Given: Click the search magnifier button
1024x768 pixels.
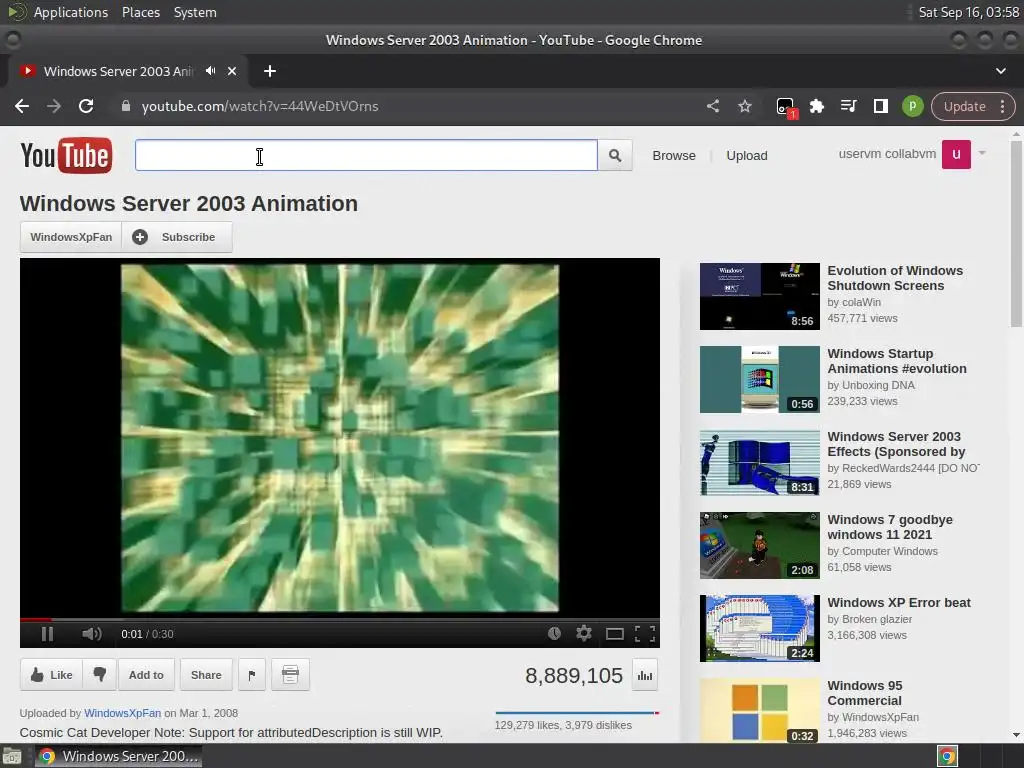Looking at the screenshot, I should point(615,155).
